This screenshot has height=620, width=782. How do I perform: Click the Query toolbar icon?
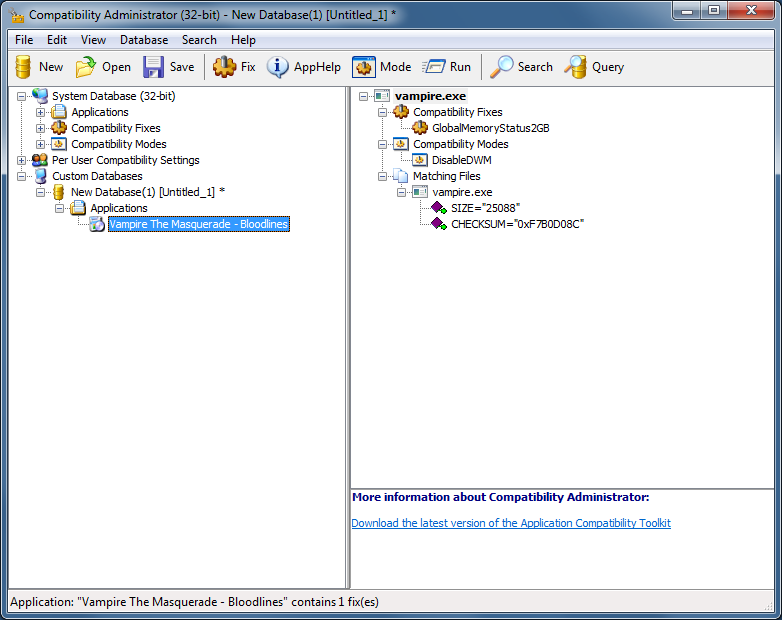click(576, 67)
